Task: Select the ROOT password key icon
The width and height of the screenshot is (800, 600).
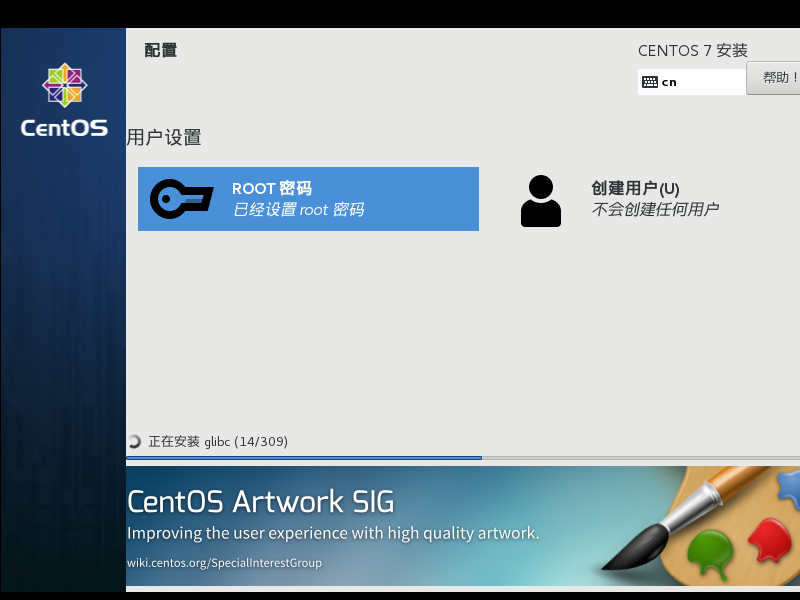Action: [x=180, y=199]
